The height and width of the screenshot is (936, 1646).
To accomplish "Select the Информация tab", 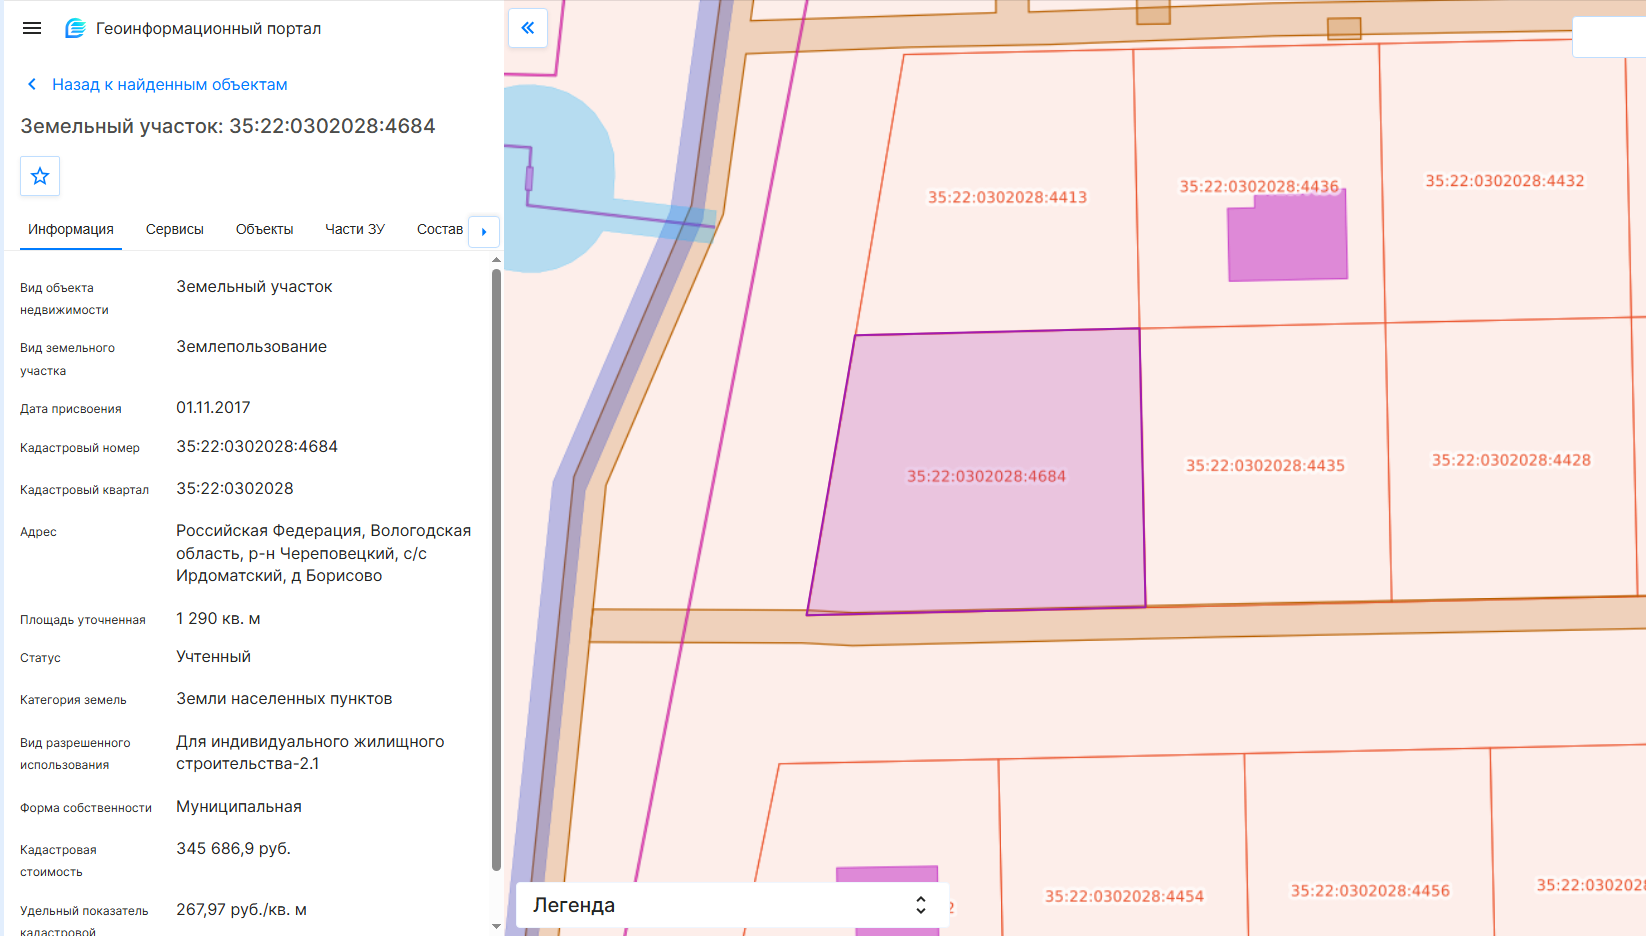I will point(71,229).
